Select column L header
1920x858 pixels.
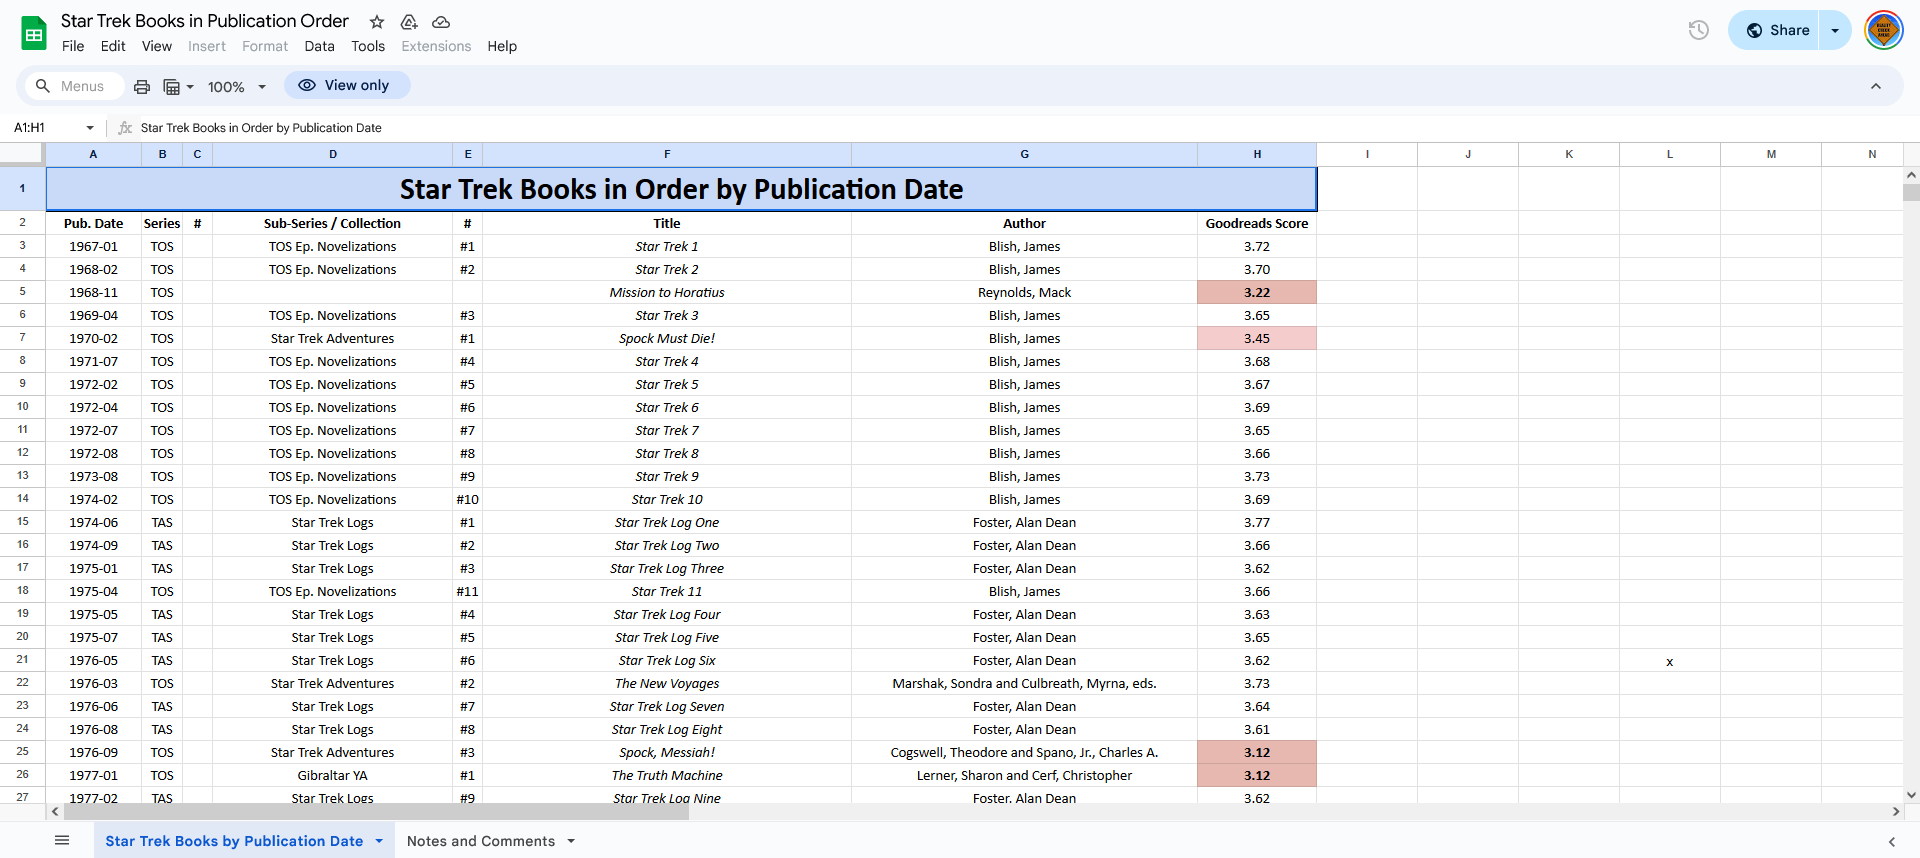pos(1669,154)
